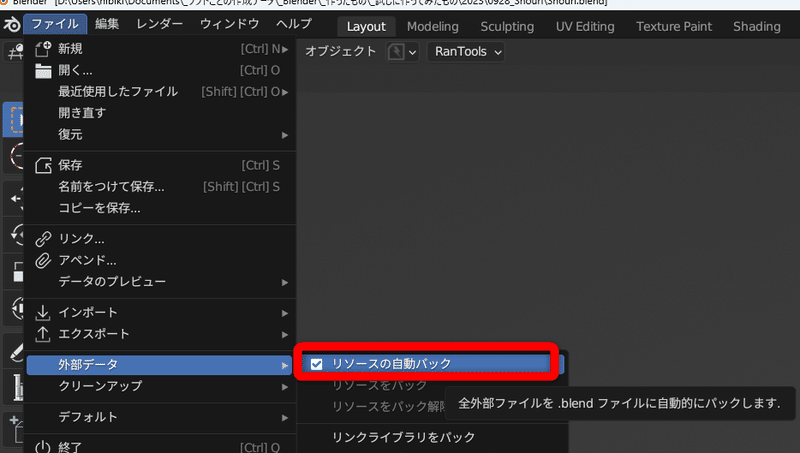Expand 最近使用したファイル submenu
Image resolution: width=800 pixels, height=453 pixels.
click(159, 92)
